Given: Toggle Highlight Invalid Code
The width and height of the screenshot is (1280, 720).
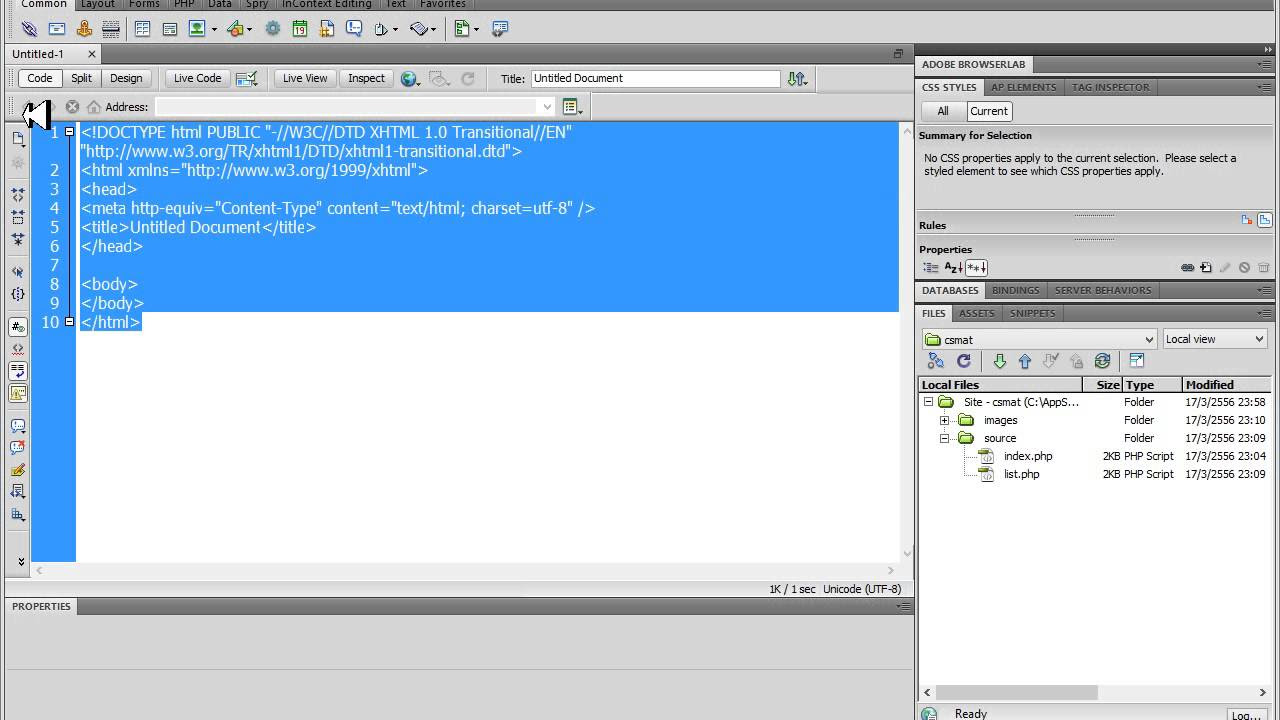Looking at the screenshot, I should [x=18, y=349].
